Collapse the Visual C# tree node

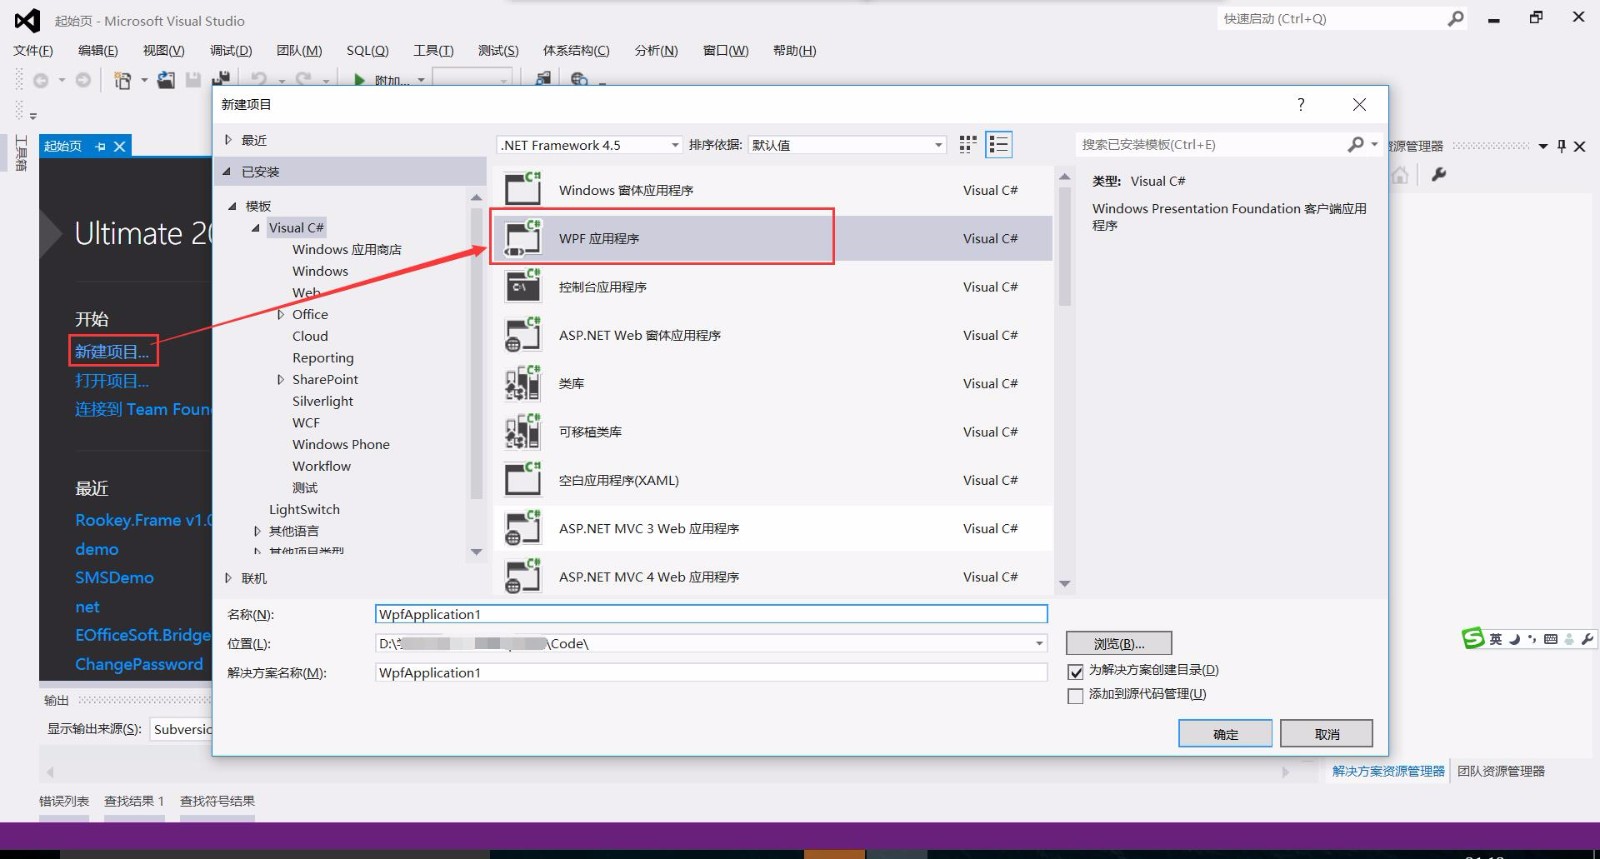256,228
